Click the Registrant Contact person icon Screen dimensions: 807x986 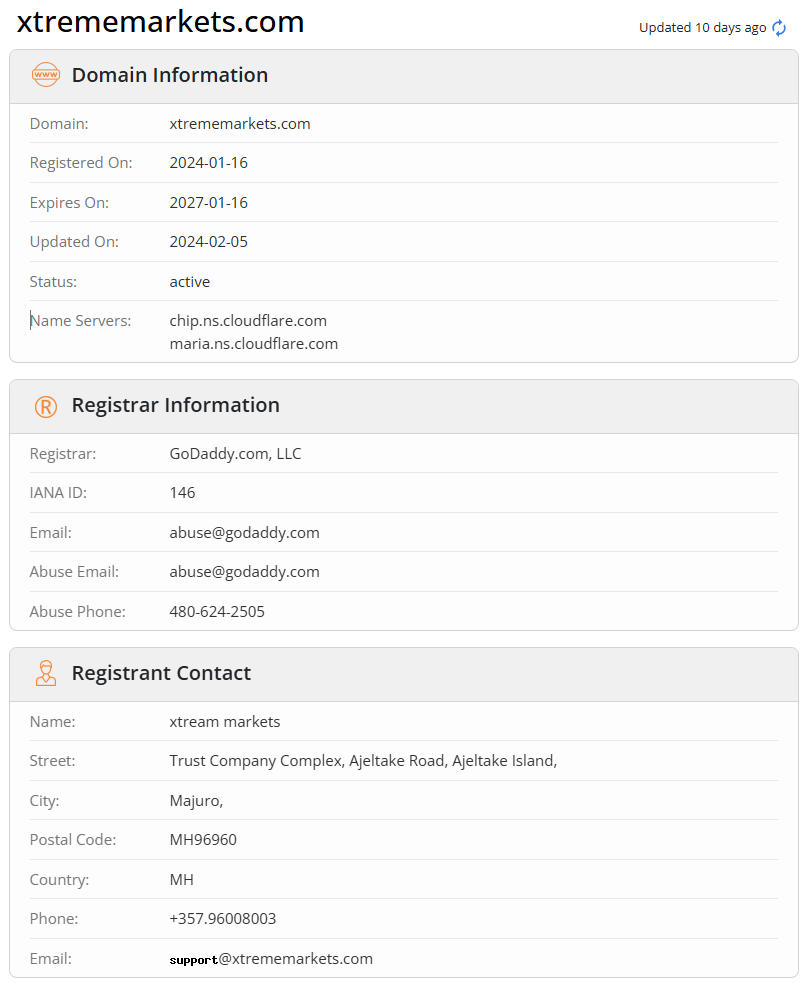46,673
